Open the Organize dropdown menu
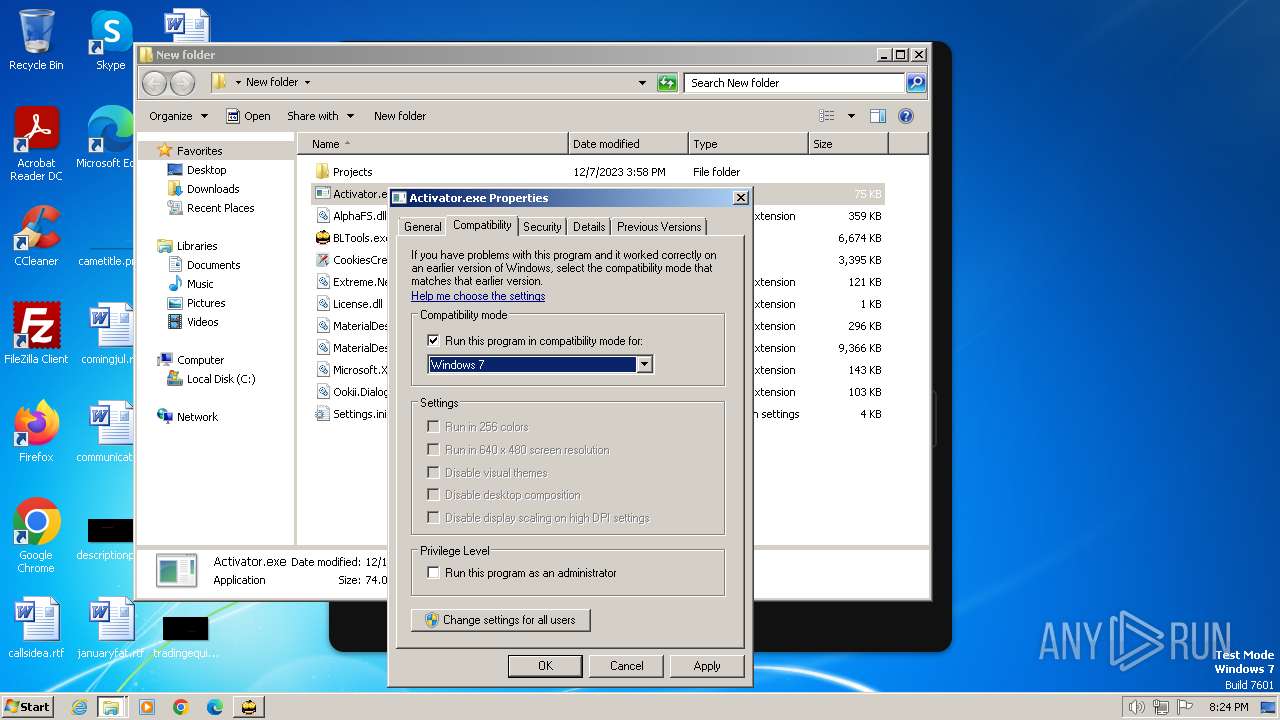 178,116
